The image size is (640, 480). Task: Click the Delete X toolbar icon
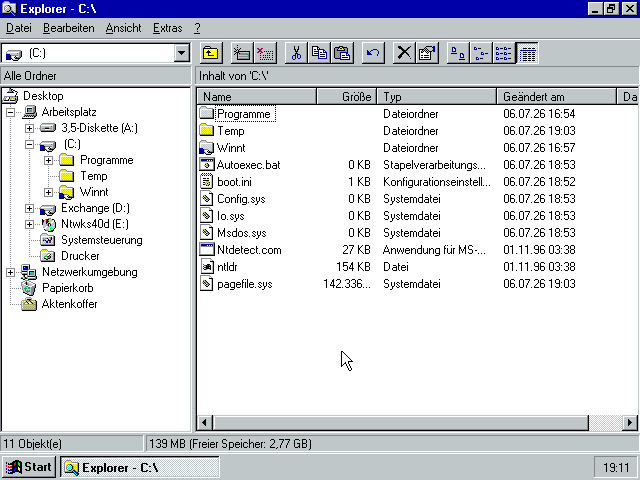(x=404, y=53)
